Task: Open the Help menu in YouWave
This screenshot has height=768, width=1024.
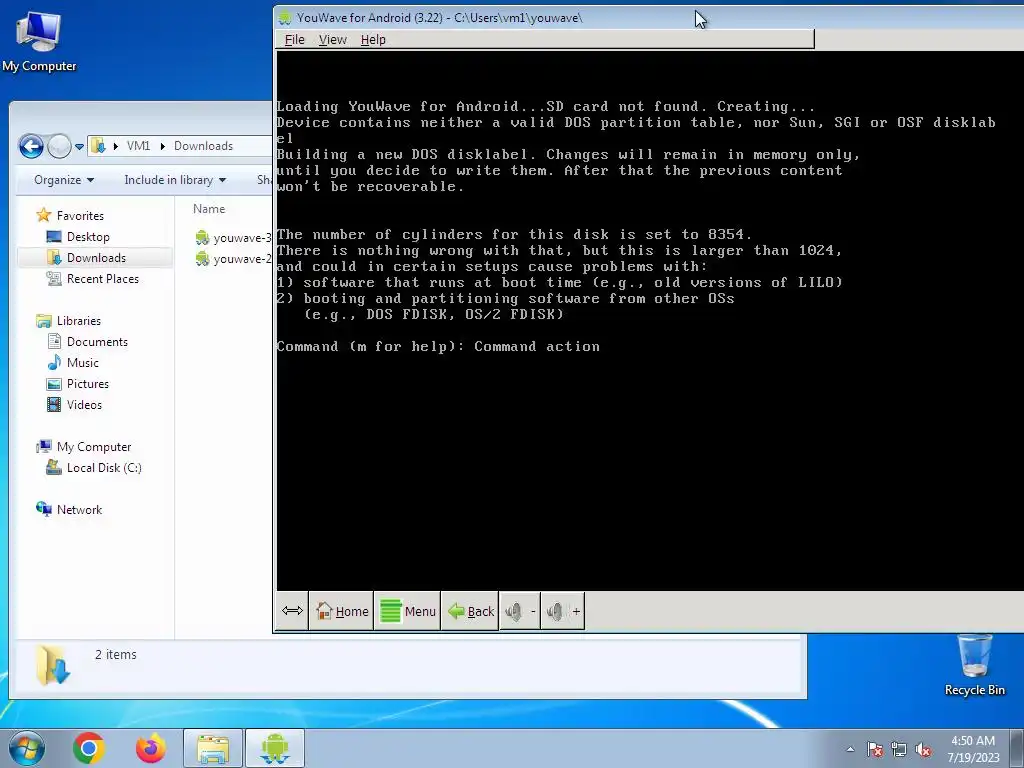Action: (373, 40)
